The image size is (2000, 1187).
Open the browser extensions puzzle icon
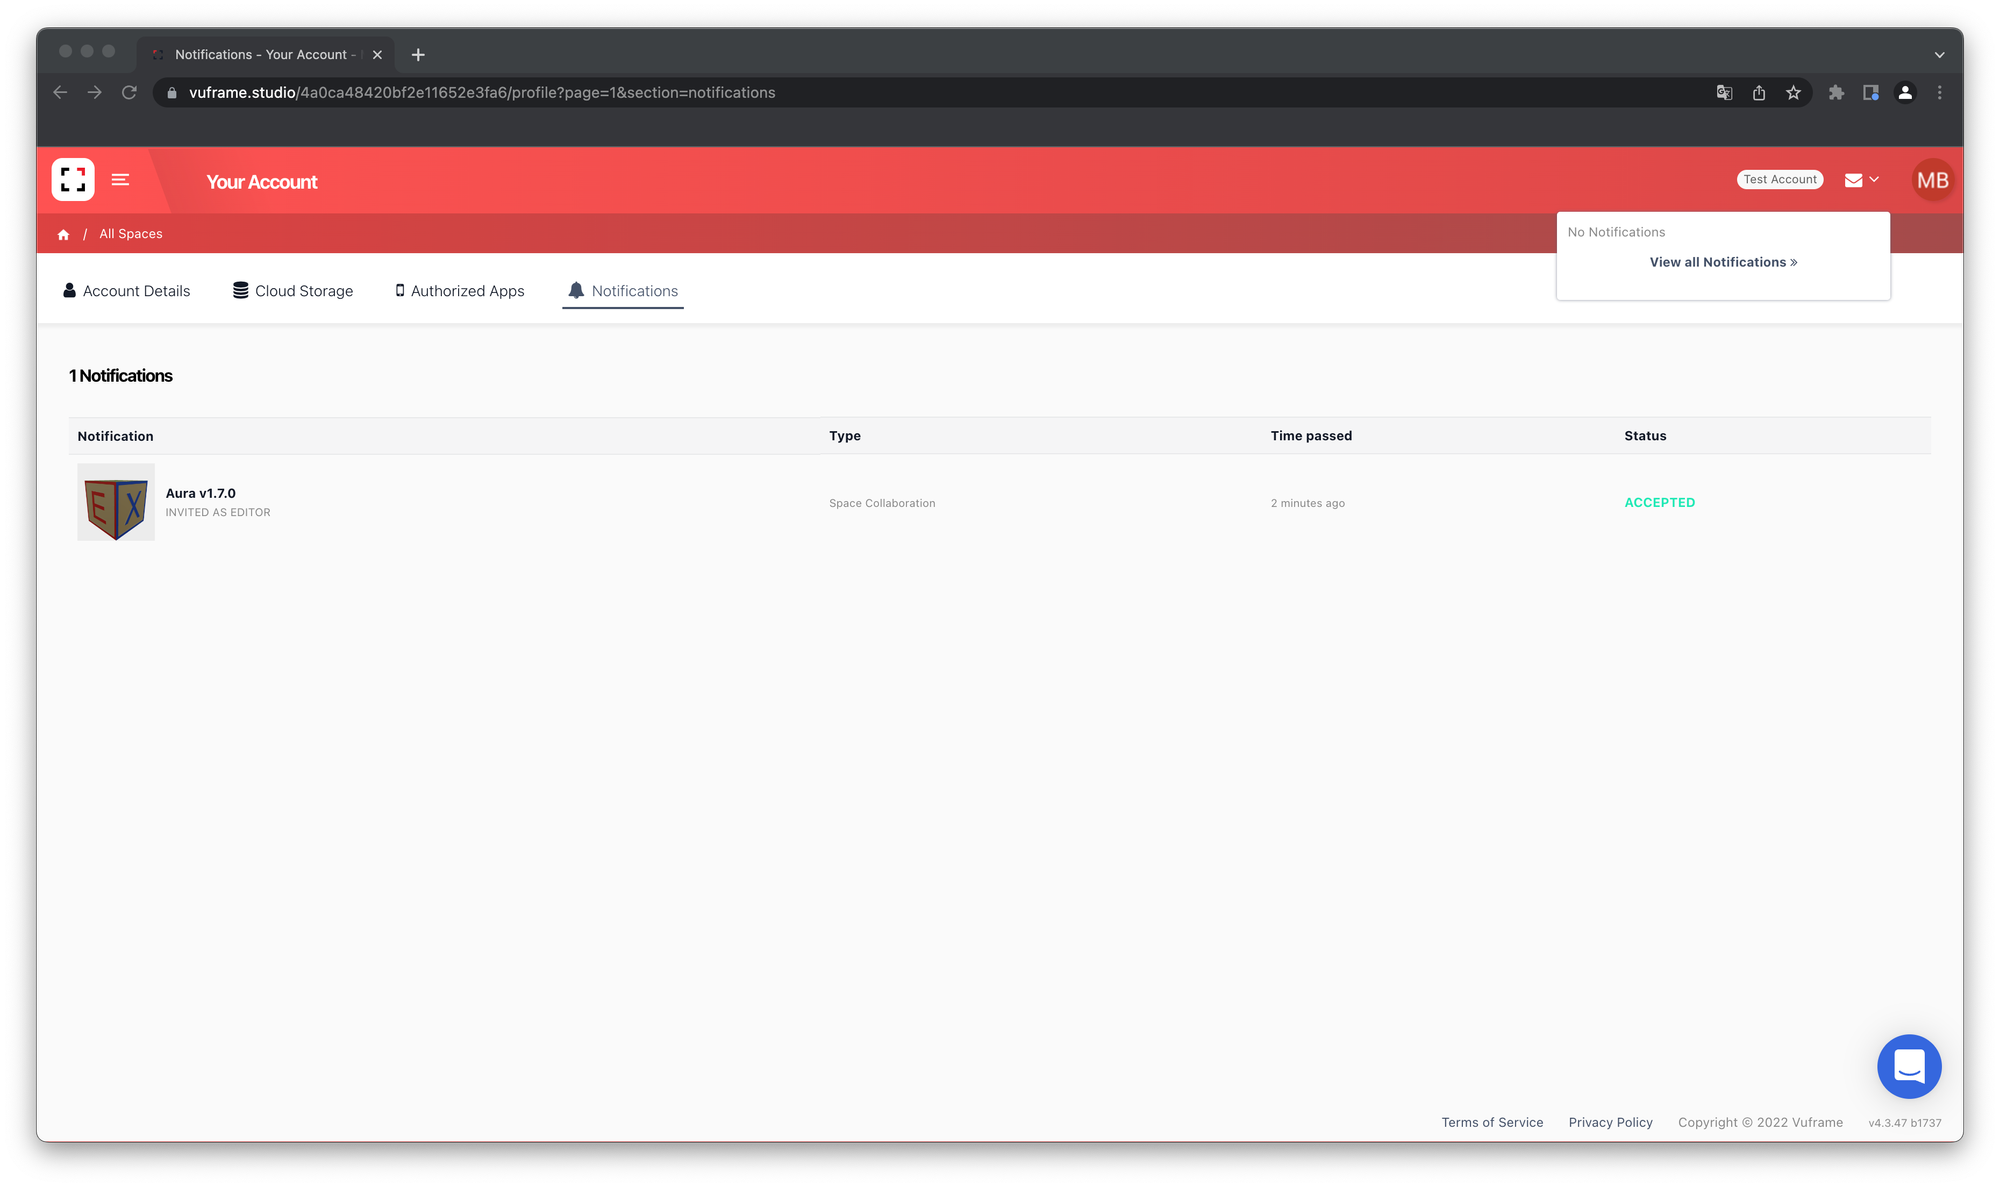(x=1836, y=92)
